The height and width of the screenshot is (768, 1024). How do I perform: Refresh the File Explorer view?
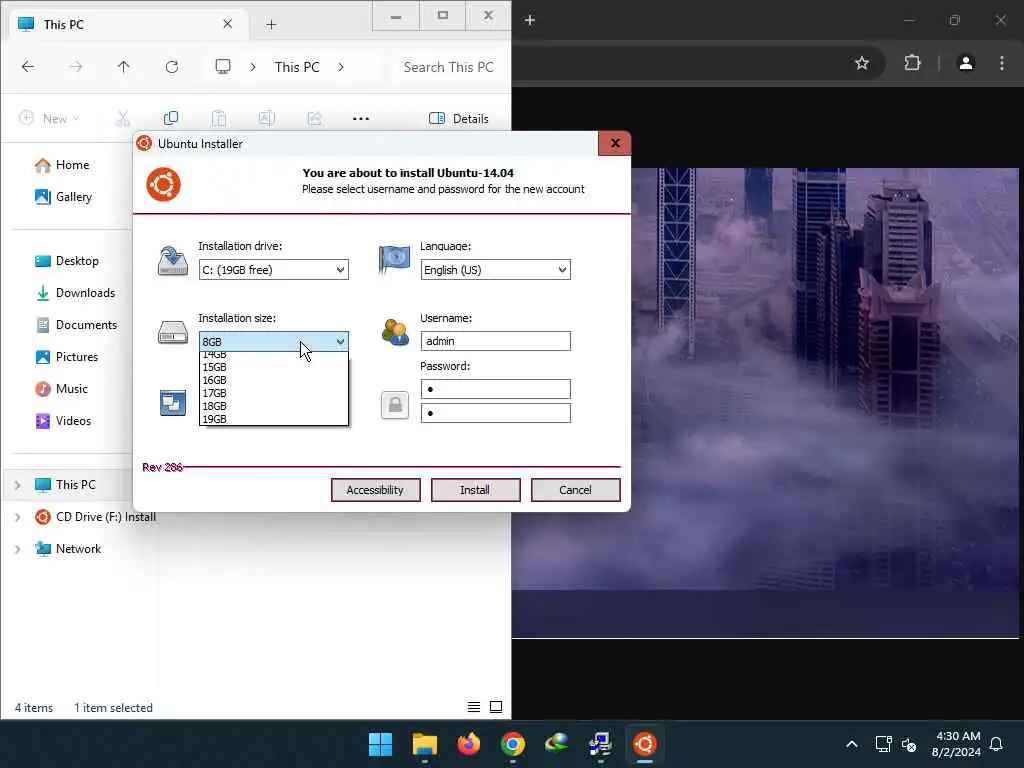[x=172, y=67]
